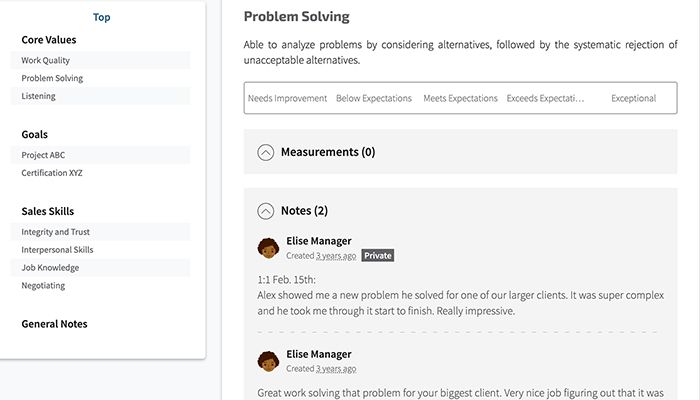Go to Problem Solving sidebar item
Screen dimensions: 700x400
click(x=52, y=79)
